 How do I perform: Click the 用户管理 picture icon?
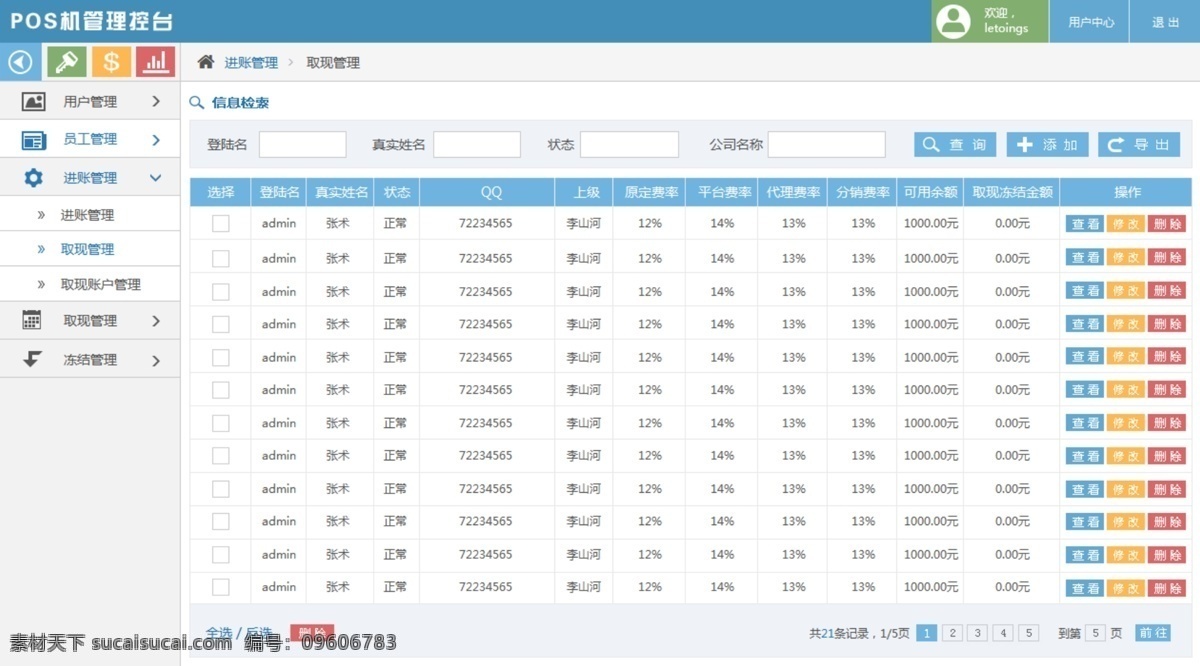pyautogui.click(x=33, y=101)
